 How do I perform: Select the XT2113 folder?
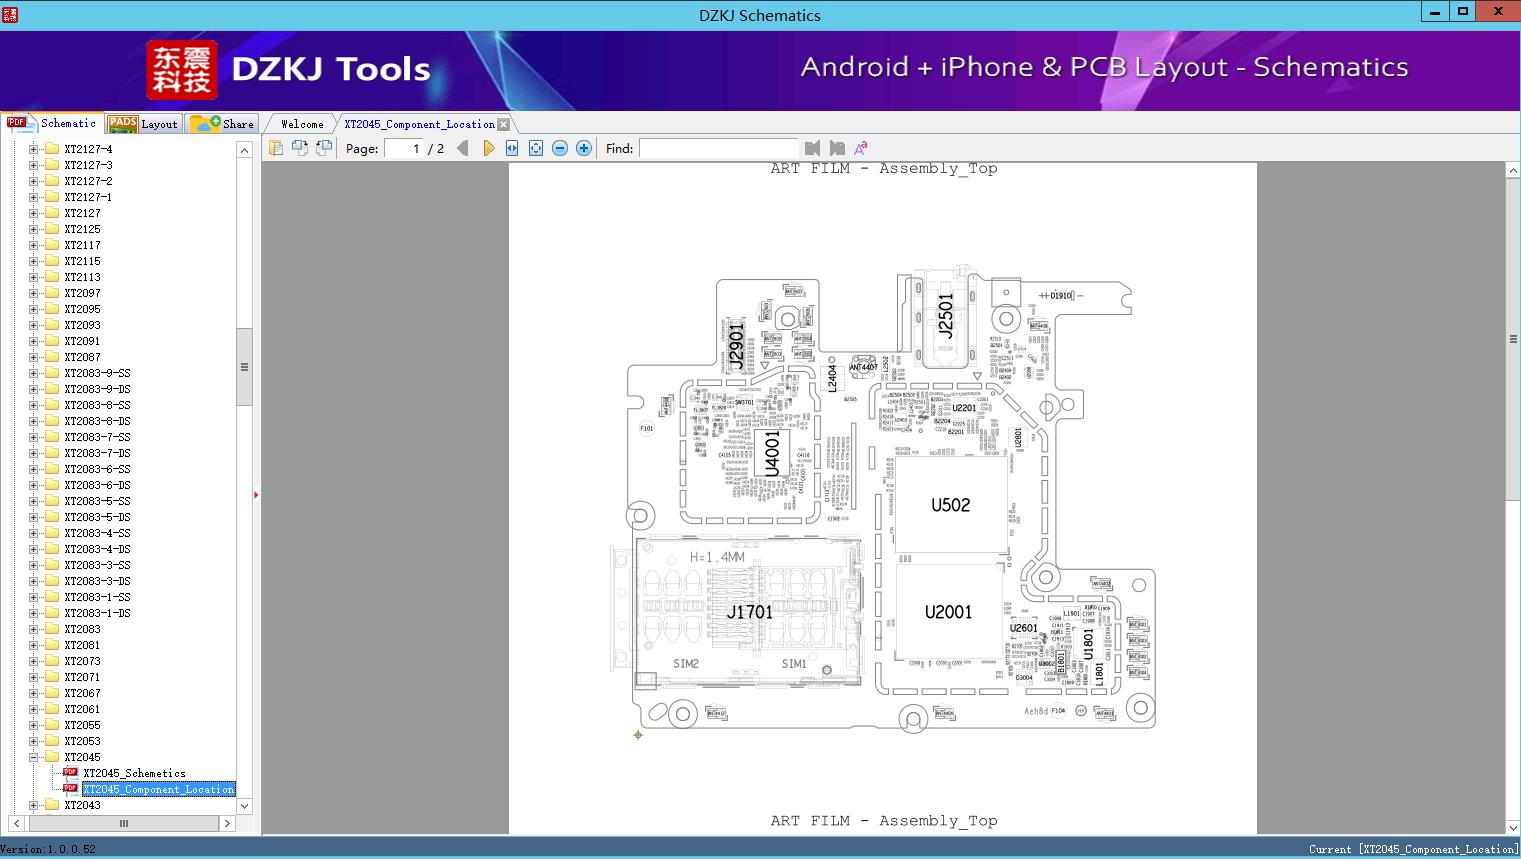pos(82,277)
